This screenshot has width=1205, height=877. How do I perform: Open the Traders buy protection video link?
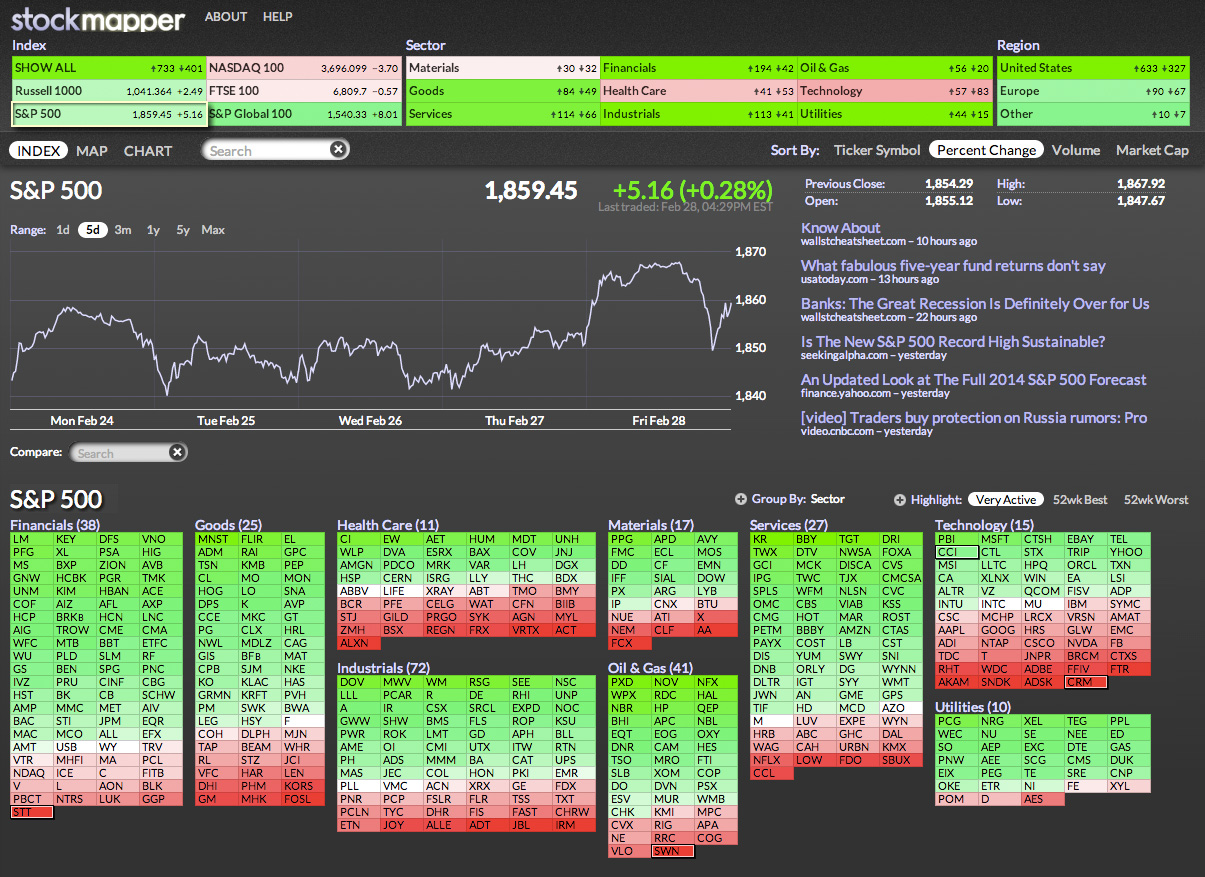coord(974,418)
